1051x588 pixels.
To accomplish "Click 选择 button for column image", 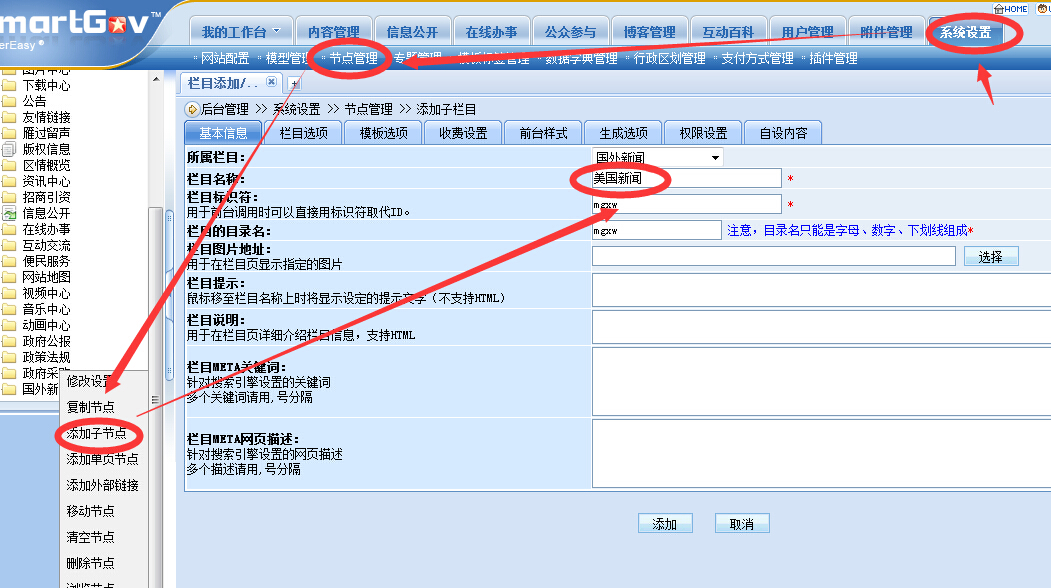I will coord(990,257).
